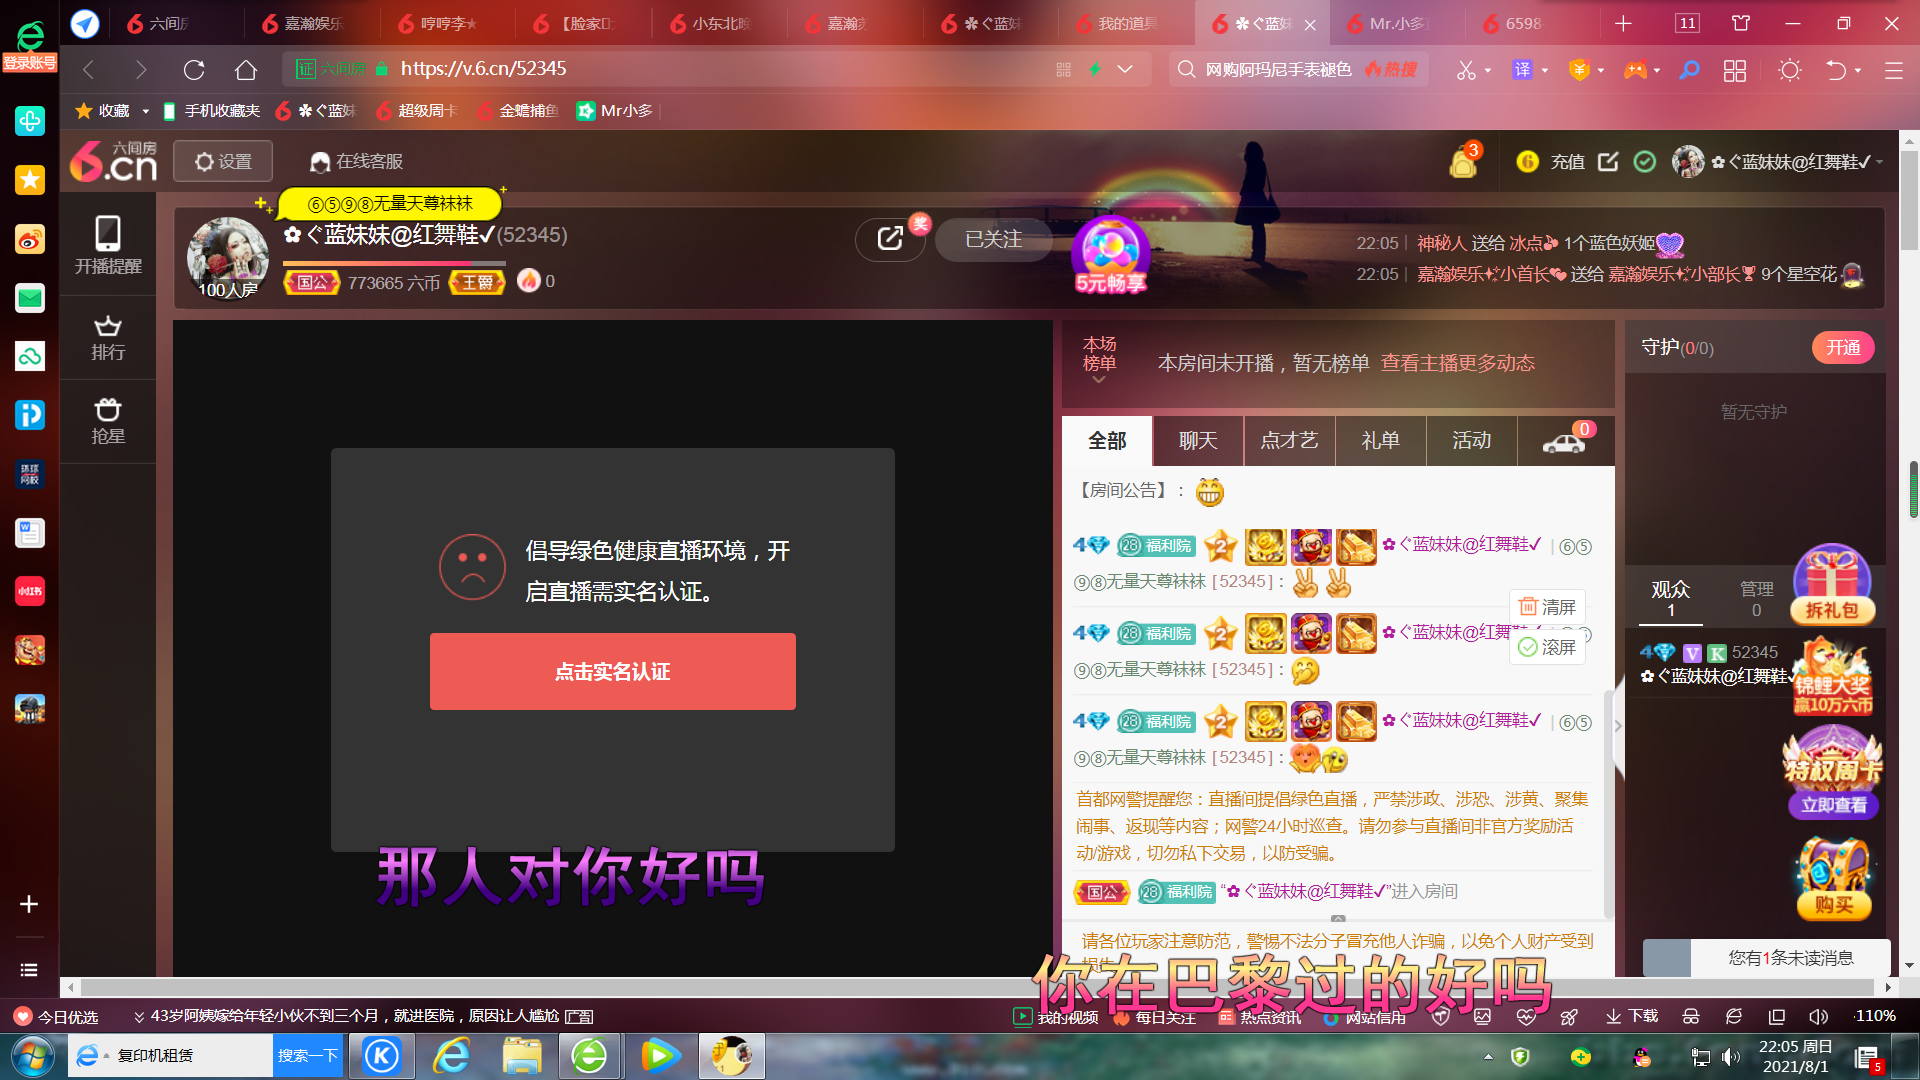
Task: Expand the address bar dropdown chevron
Action: tap(1125, 69)
